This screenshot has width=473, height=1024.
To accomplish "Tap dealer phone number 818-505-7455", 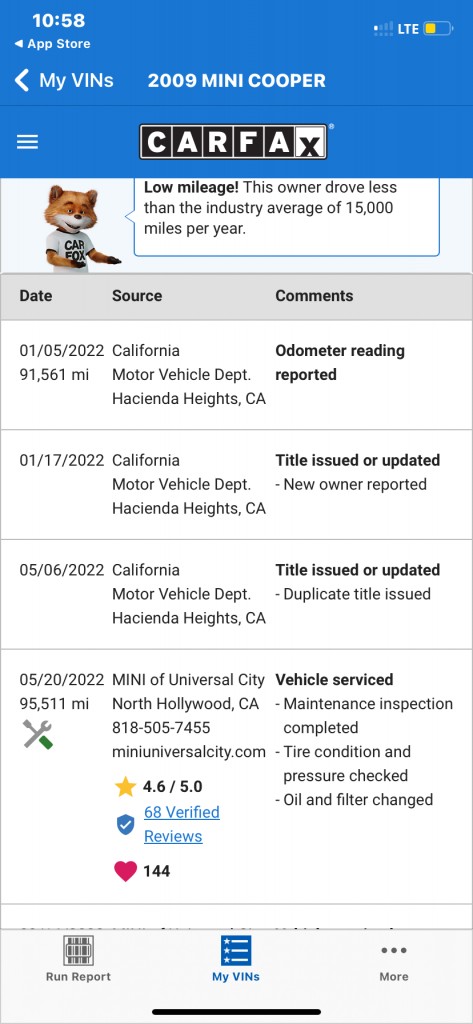I will pos(161,728).
